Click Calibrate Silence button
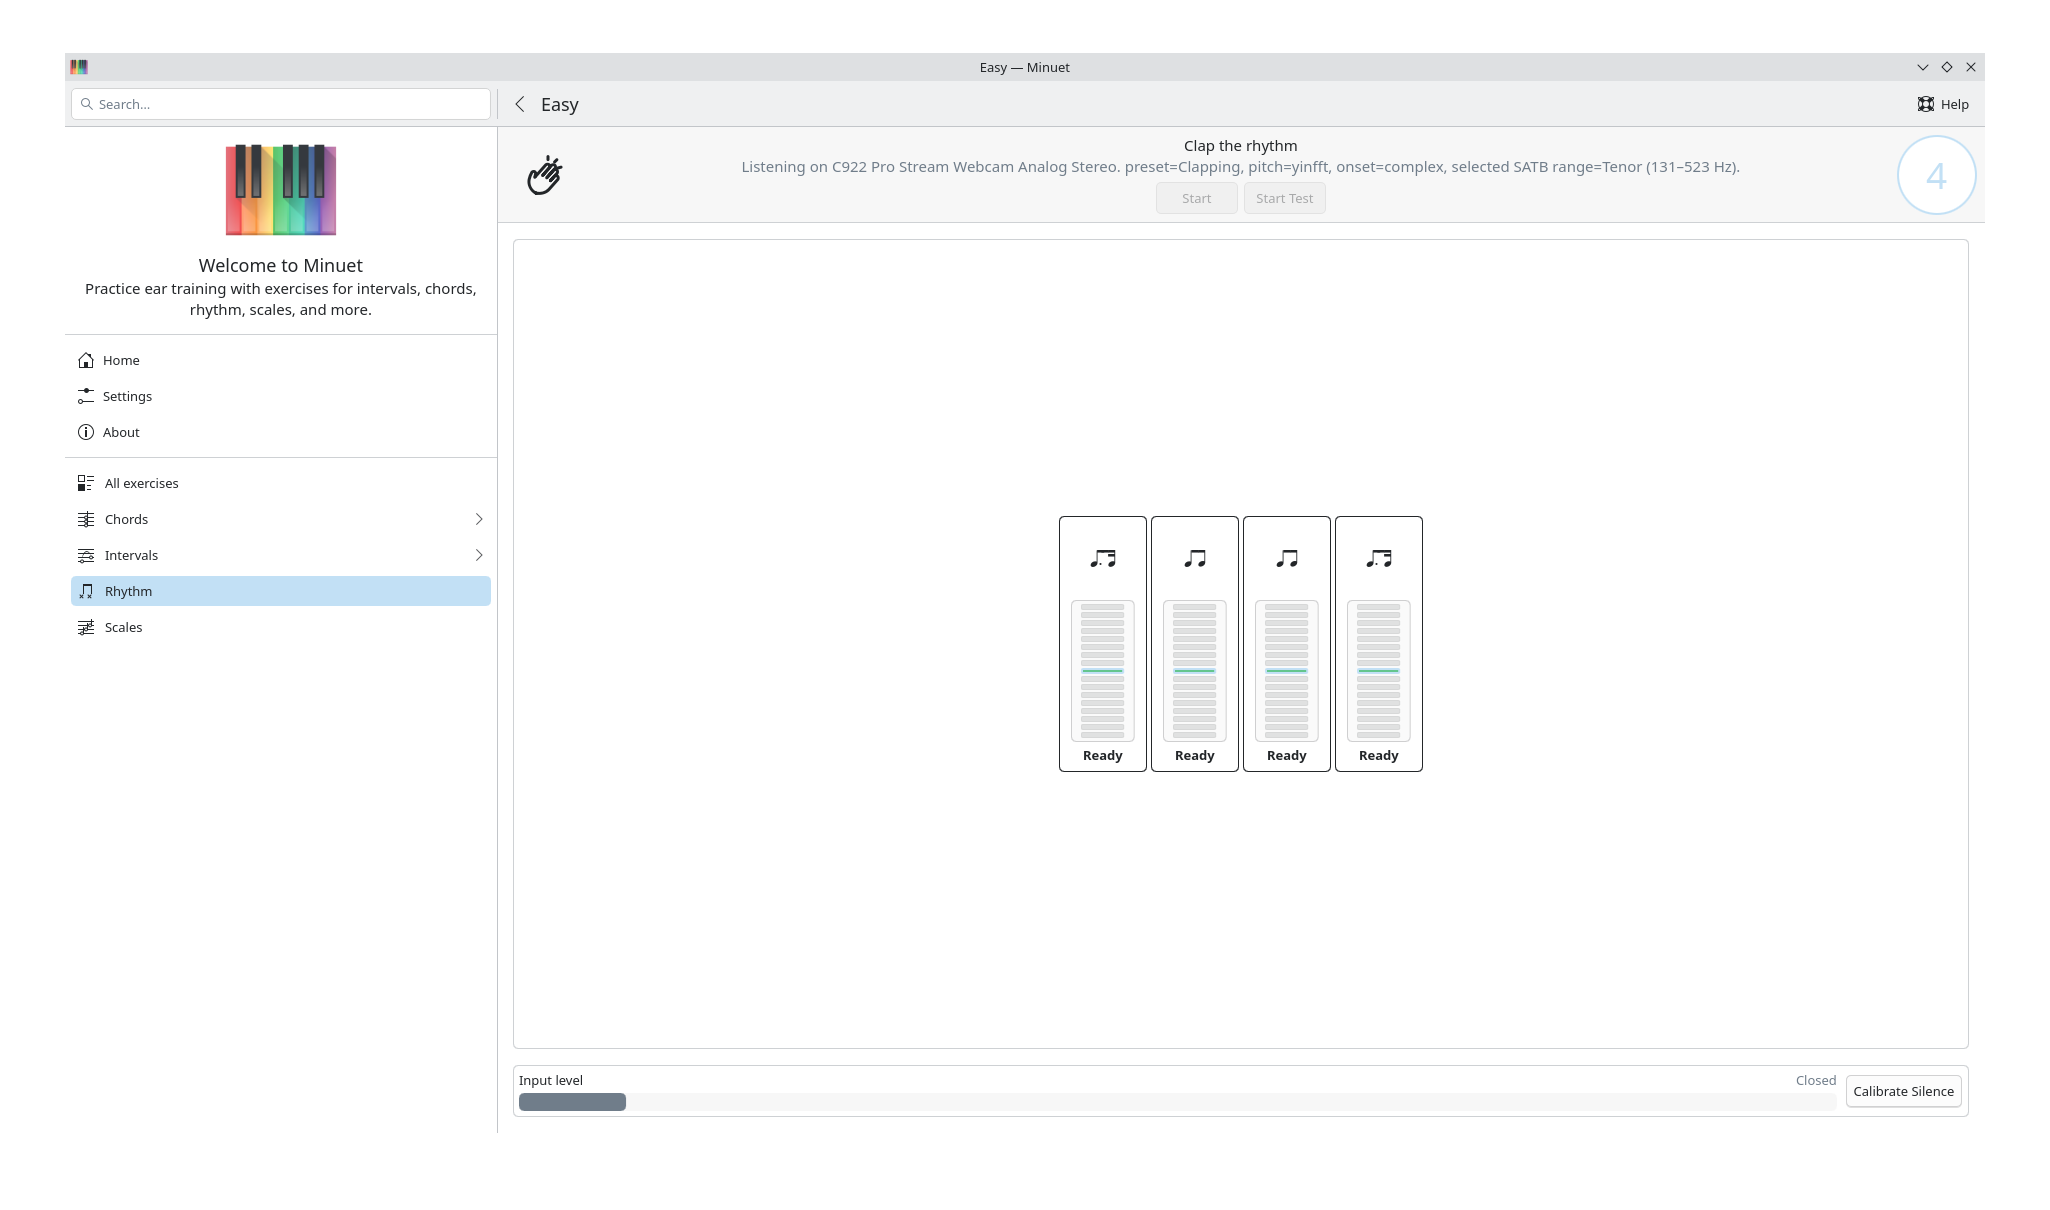This screenshot has width=2050, height=1210. click(x=1903, y=1091)
